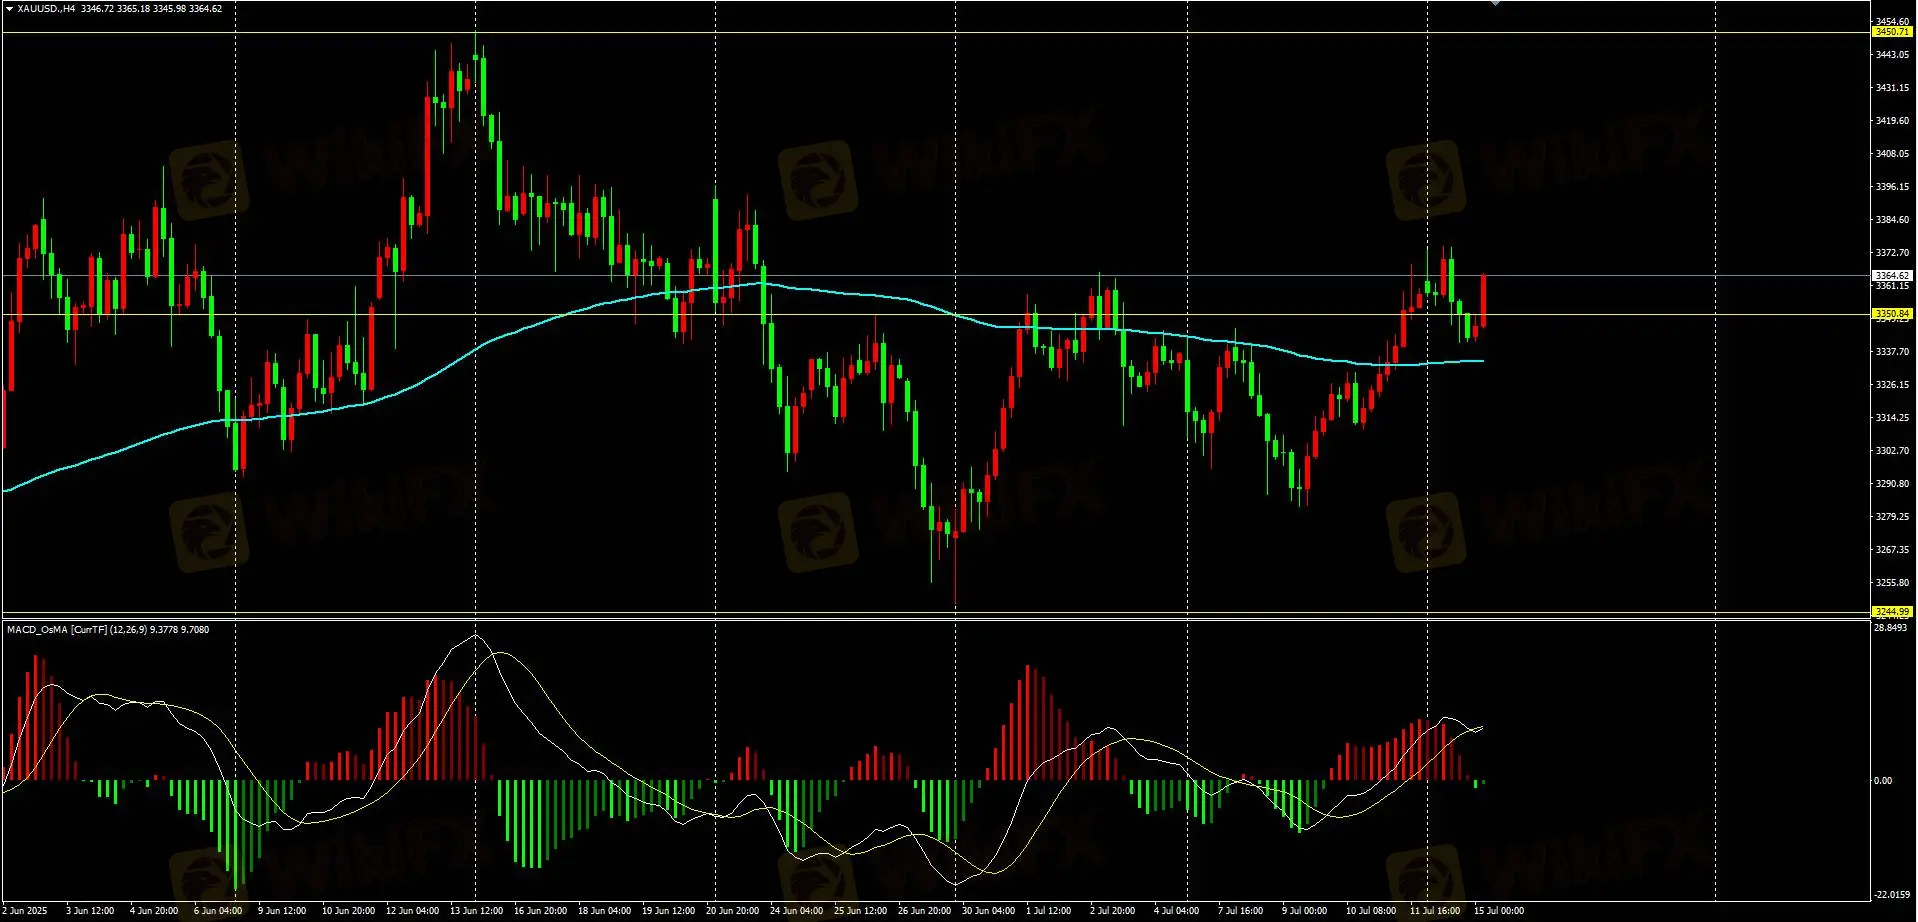The image size is (1918, 922).
Task: Click the 3419.60 price scale label
Action: click(1892, 121)
